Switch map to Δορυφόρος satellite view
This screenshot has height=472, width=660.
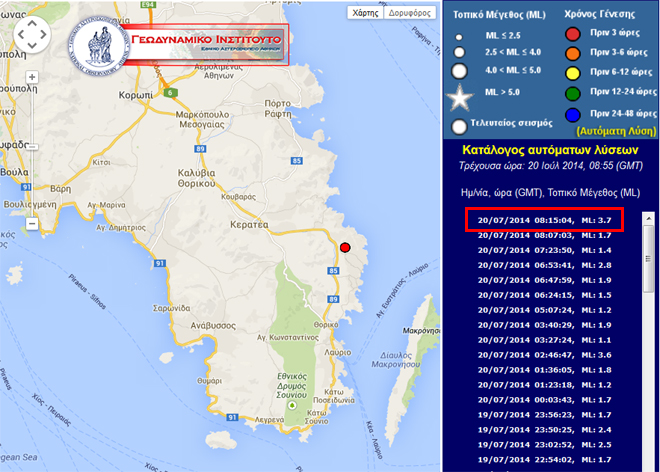pos(410,13)
